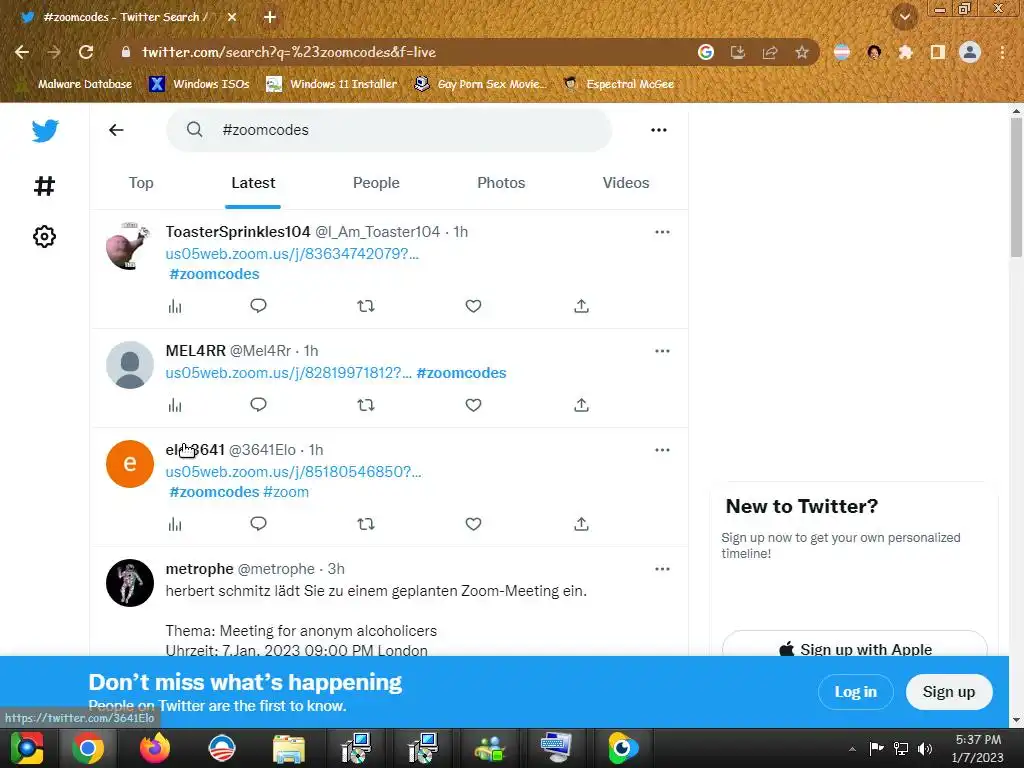Click the Log in button
Screen dimensions: 1024x768
[x=856, y=692]
